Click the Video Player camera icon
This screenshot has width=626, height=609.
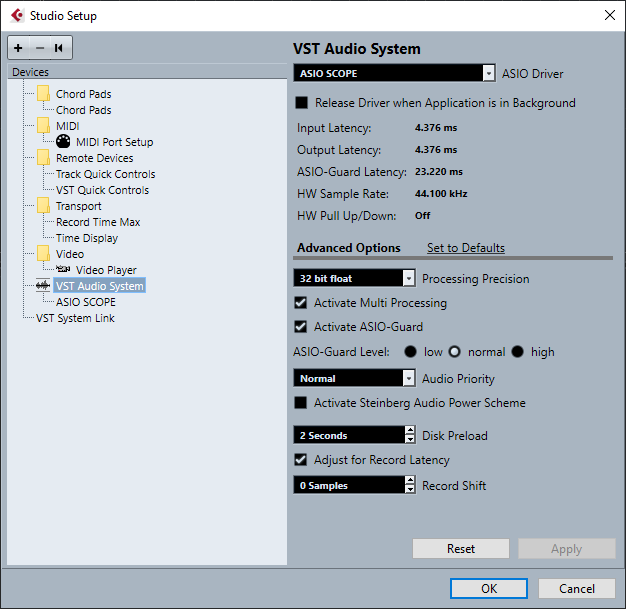(63, 269)
